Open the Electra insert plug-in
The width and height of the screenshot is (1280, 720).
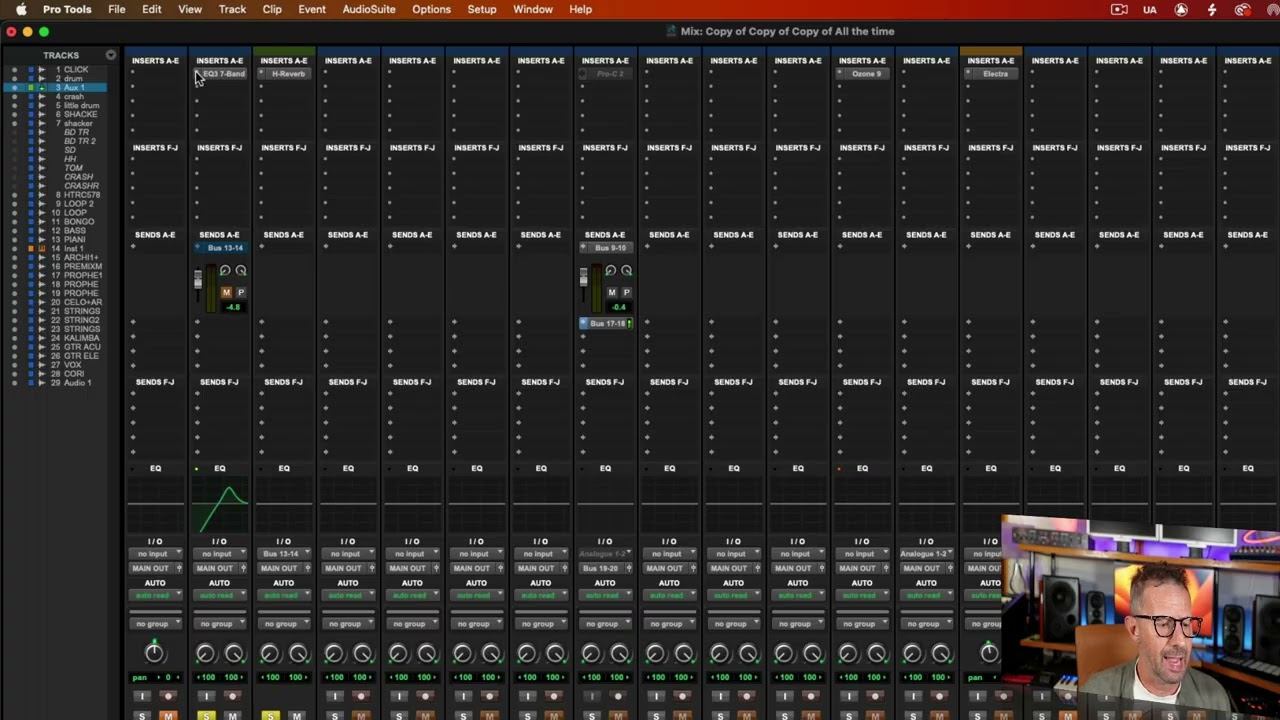(x=995, y=74)
